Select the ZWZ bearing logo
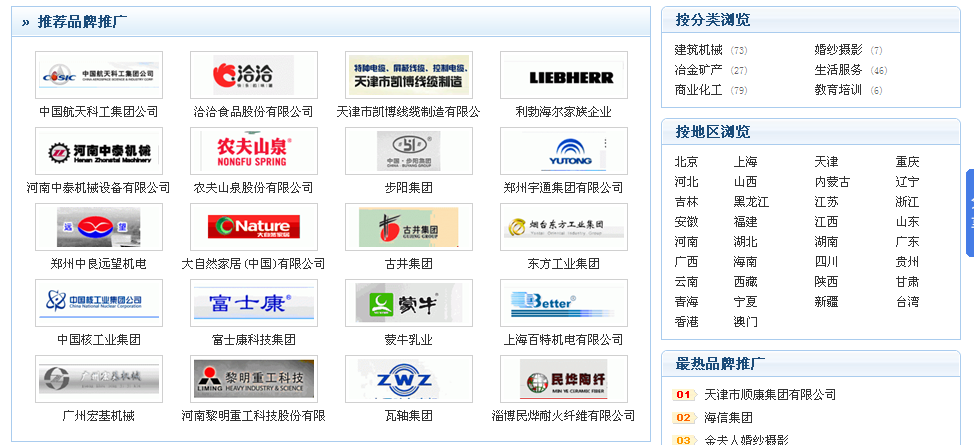The height and width of the screenshot is (445, 974). [408, 379]
